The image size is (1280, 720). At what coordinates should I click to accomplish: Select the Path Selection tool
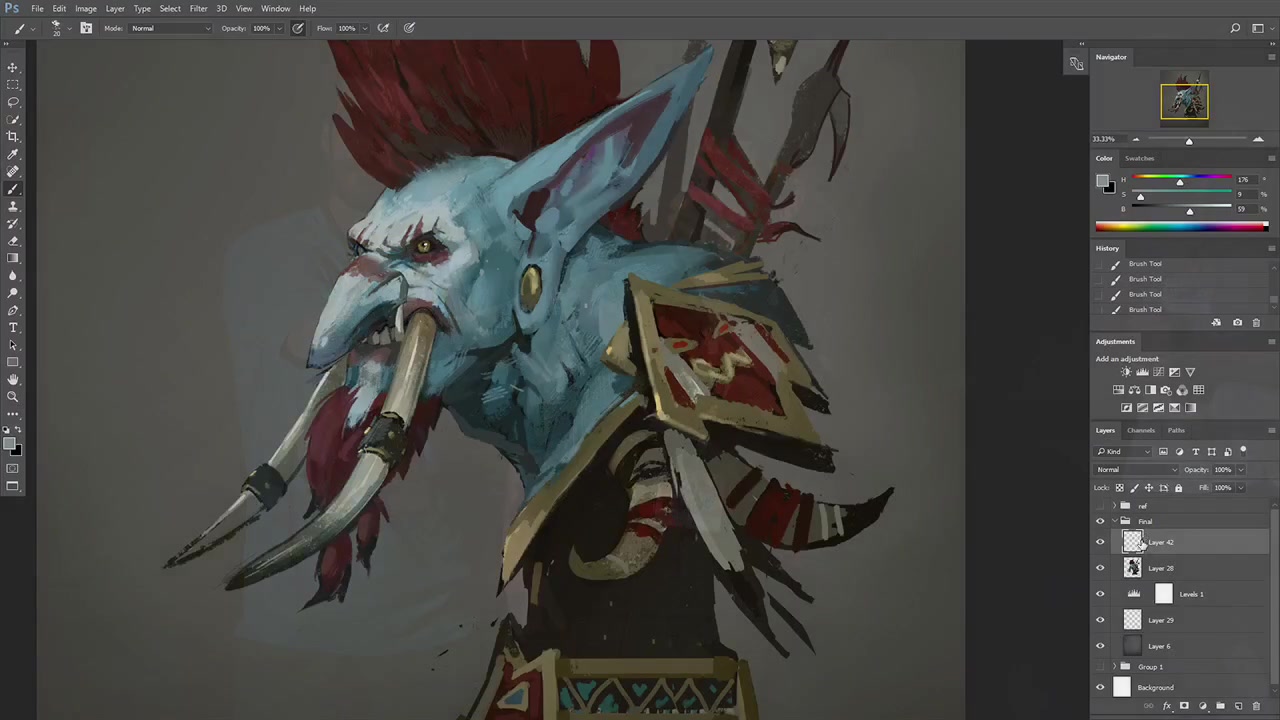pos(13,345)
